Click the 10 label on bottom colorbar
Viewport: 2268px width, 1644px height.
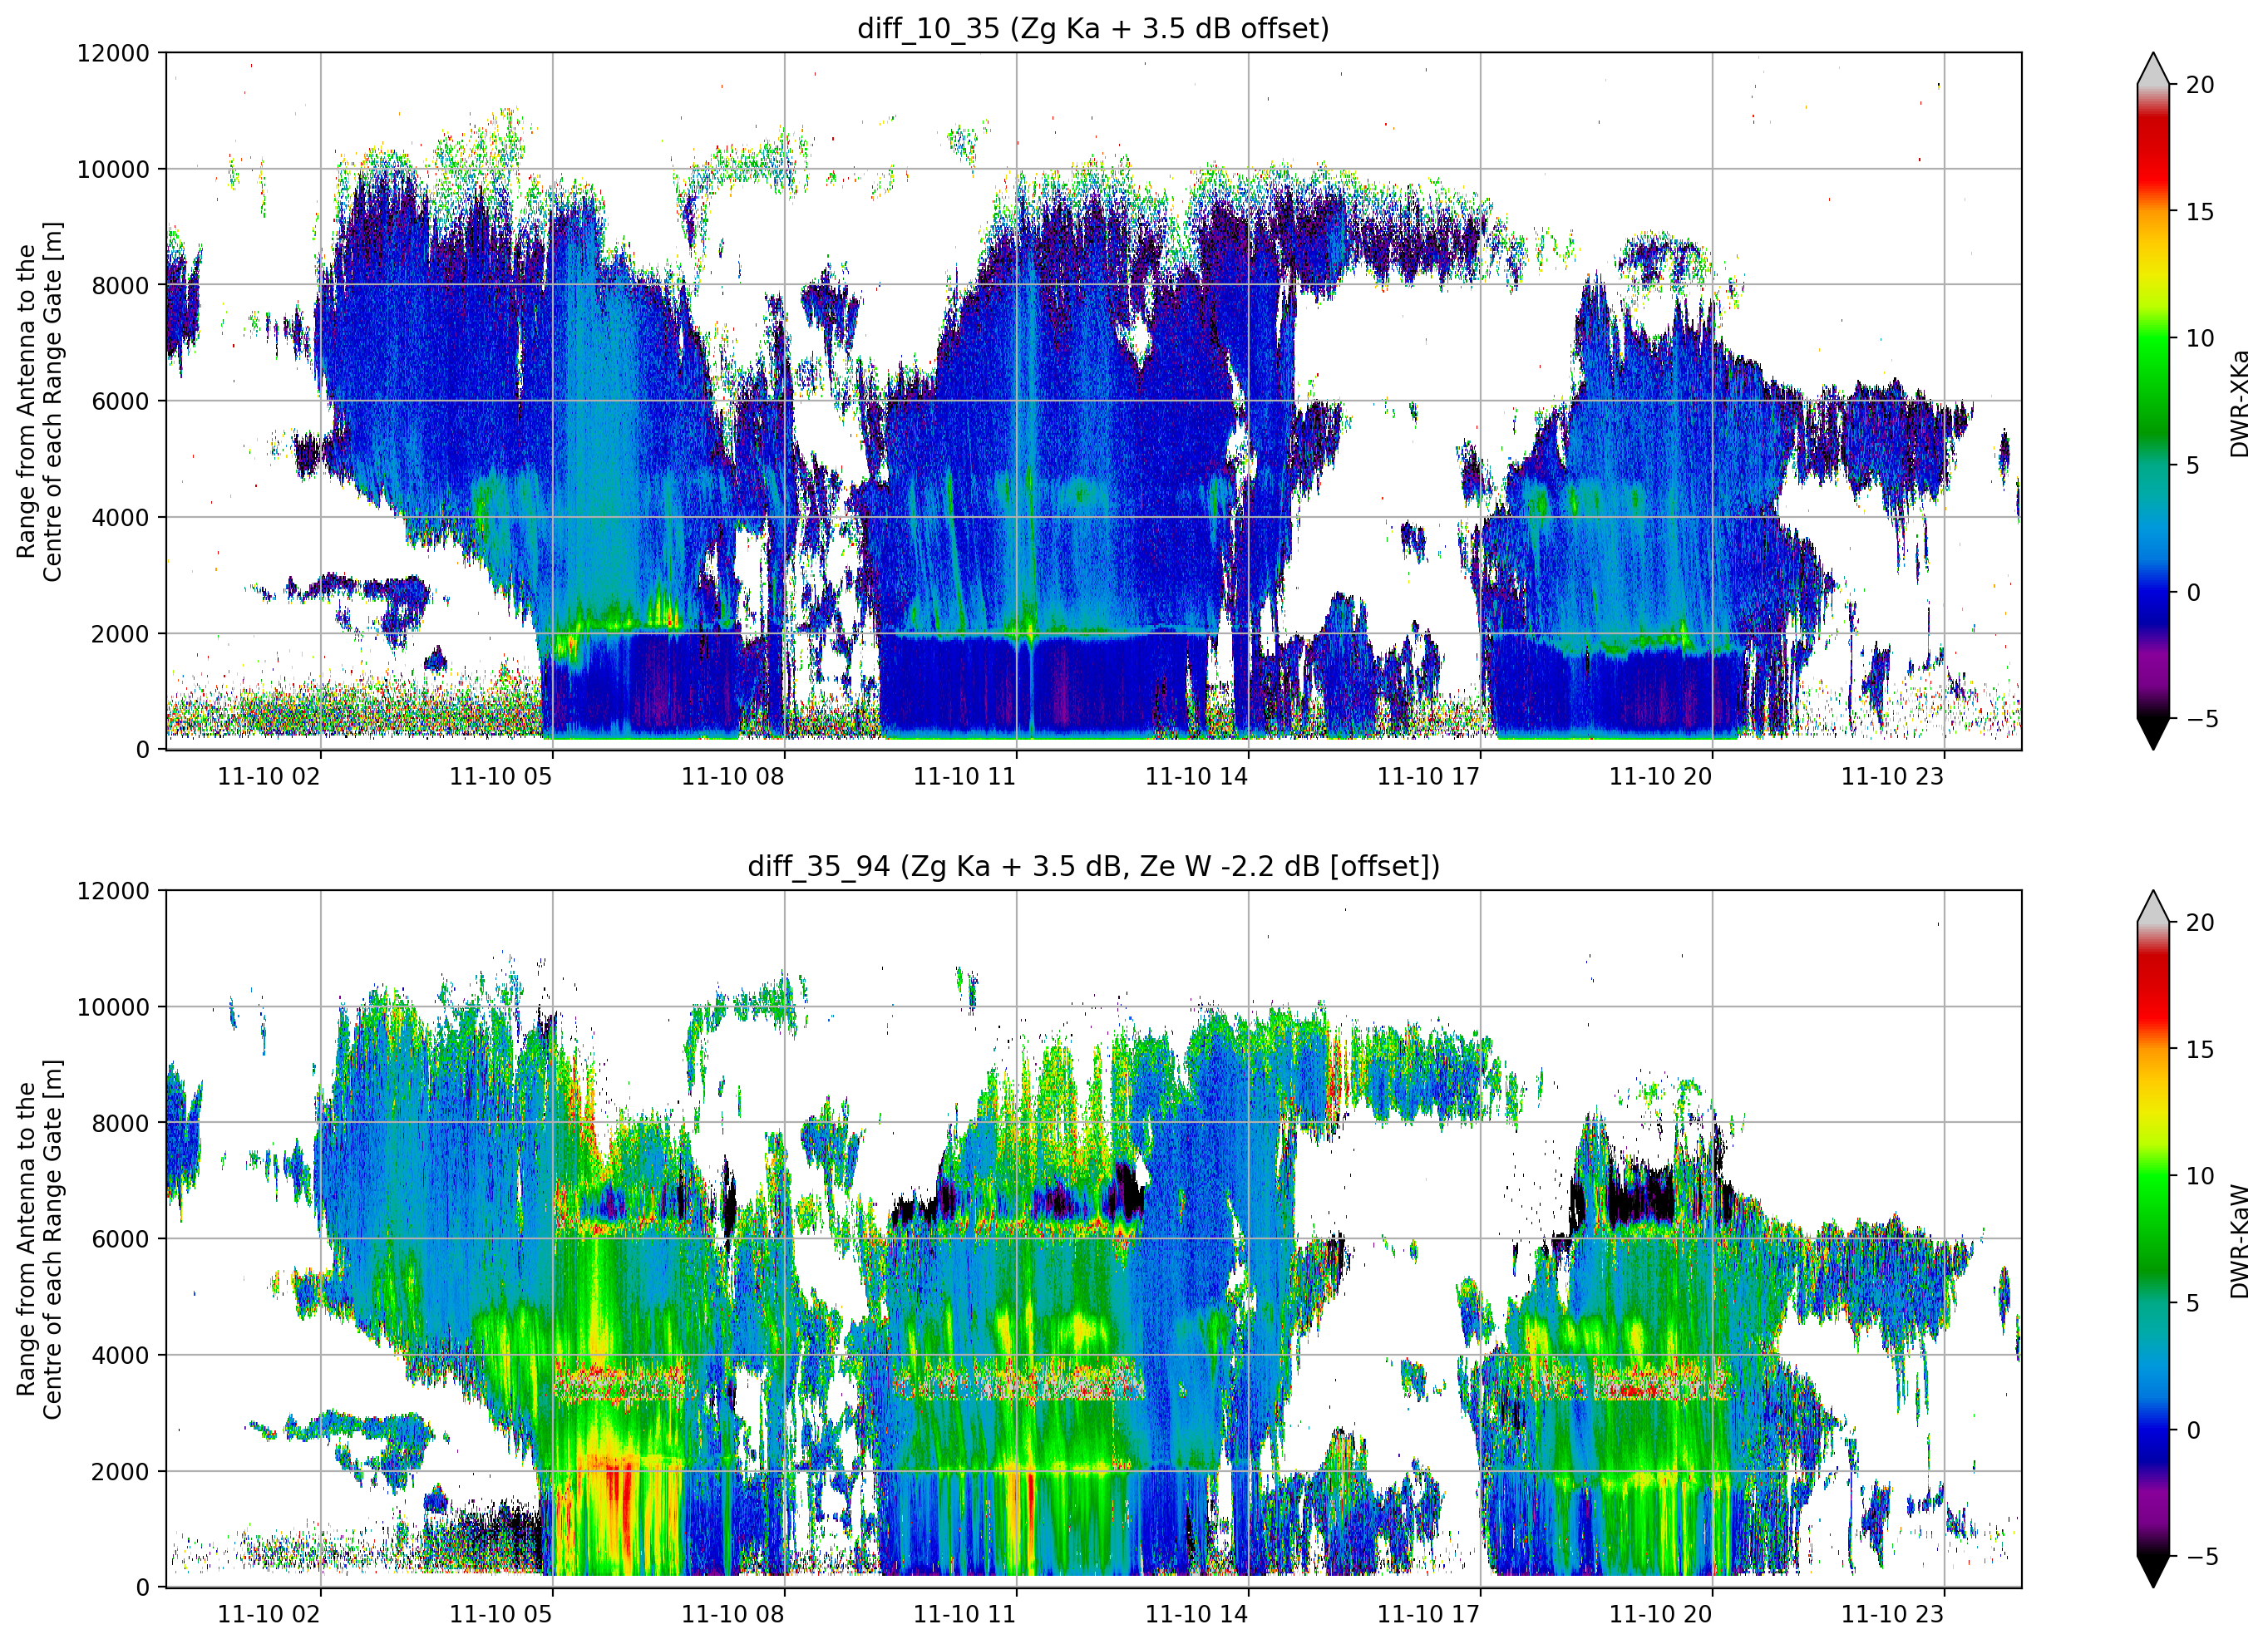(2200, 1176)
